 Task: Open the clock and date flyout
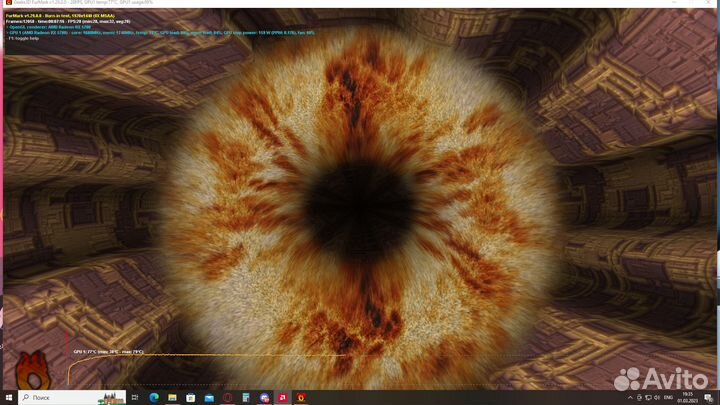tap(687, 398)
